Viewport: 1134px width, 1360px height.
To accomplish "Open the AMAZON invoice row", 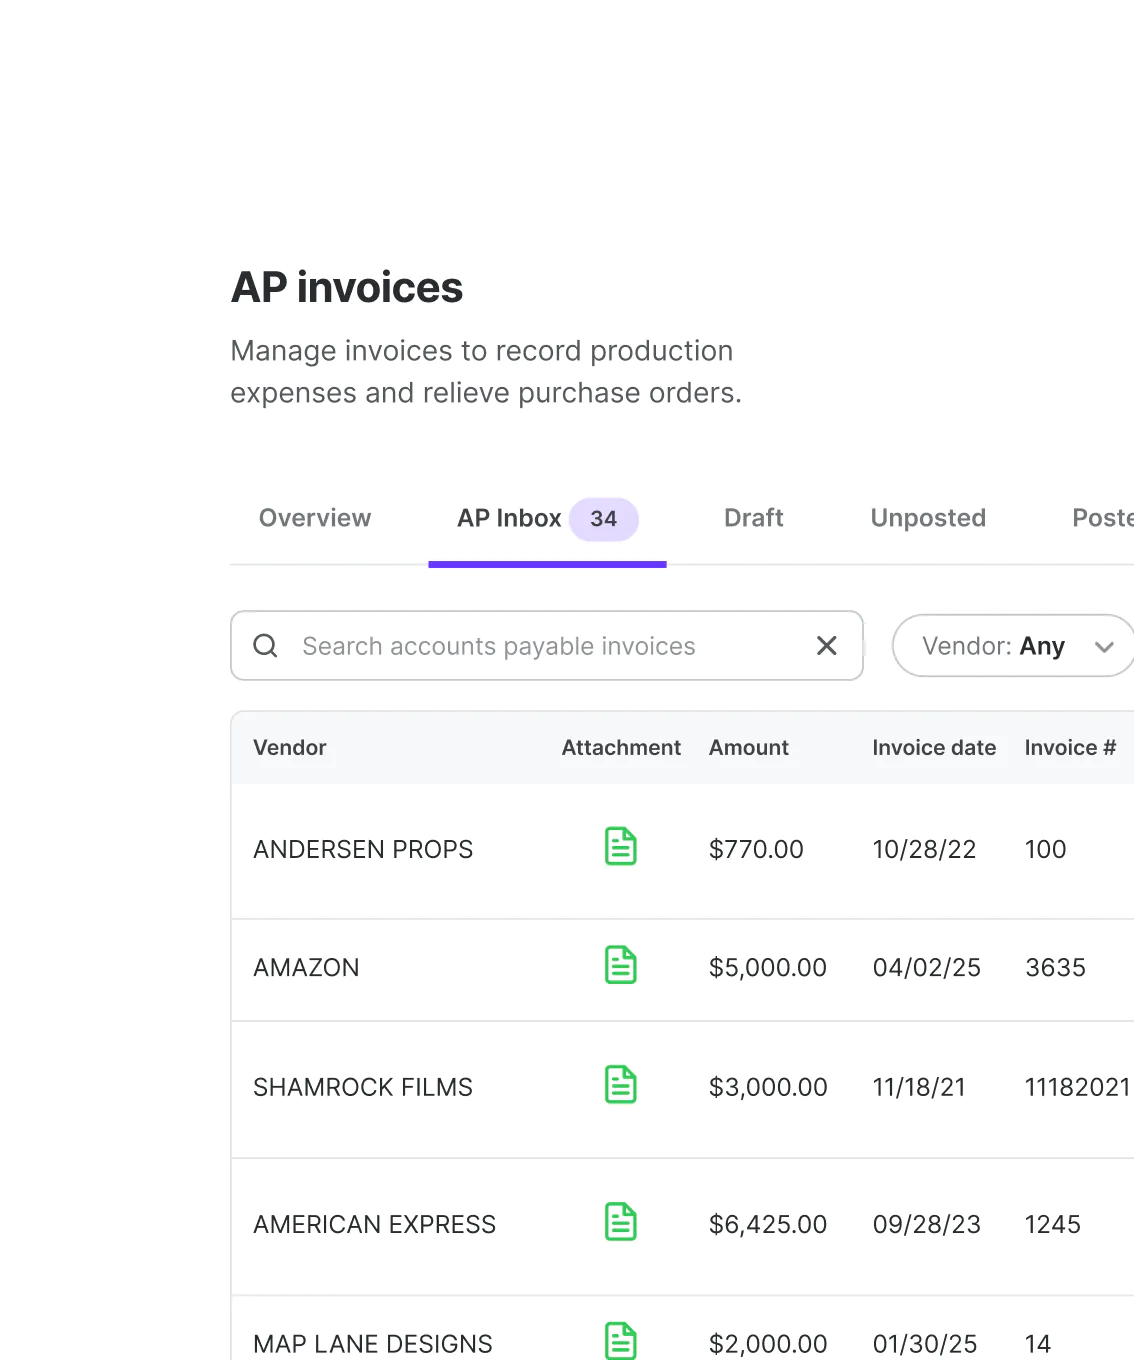I will click(306, 968).
